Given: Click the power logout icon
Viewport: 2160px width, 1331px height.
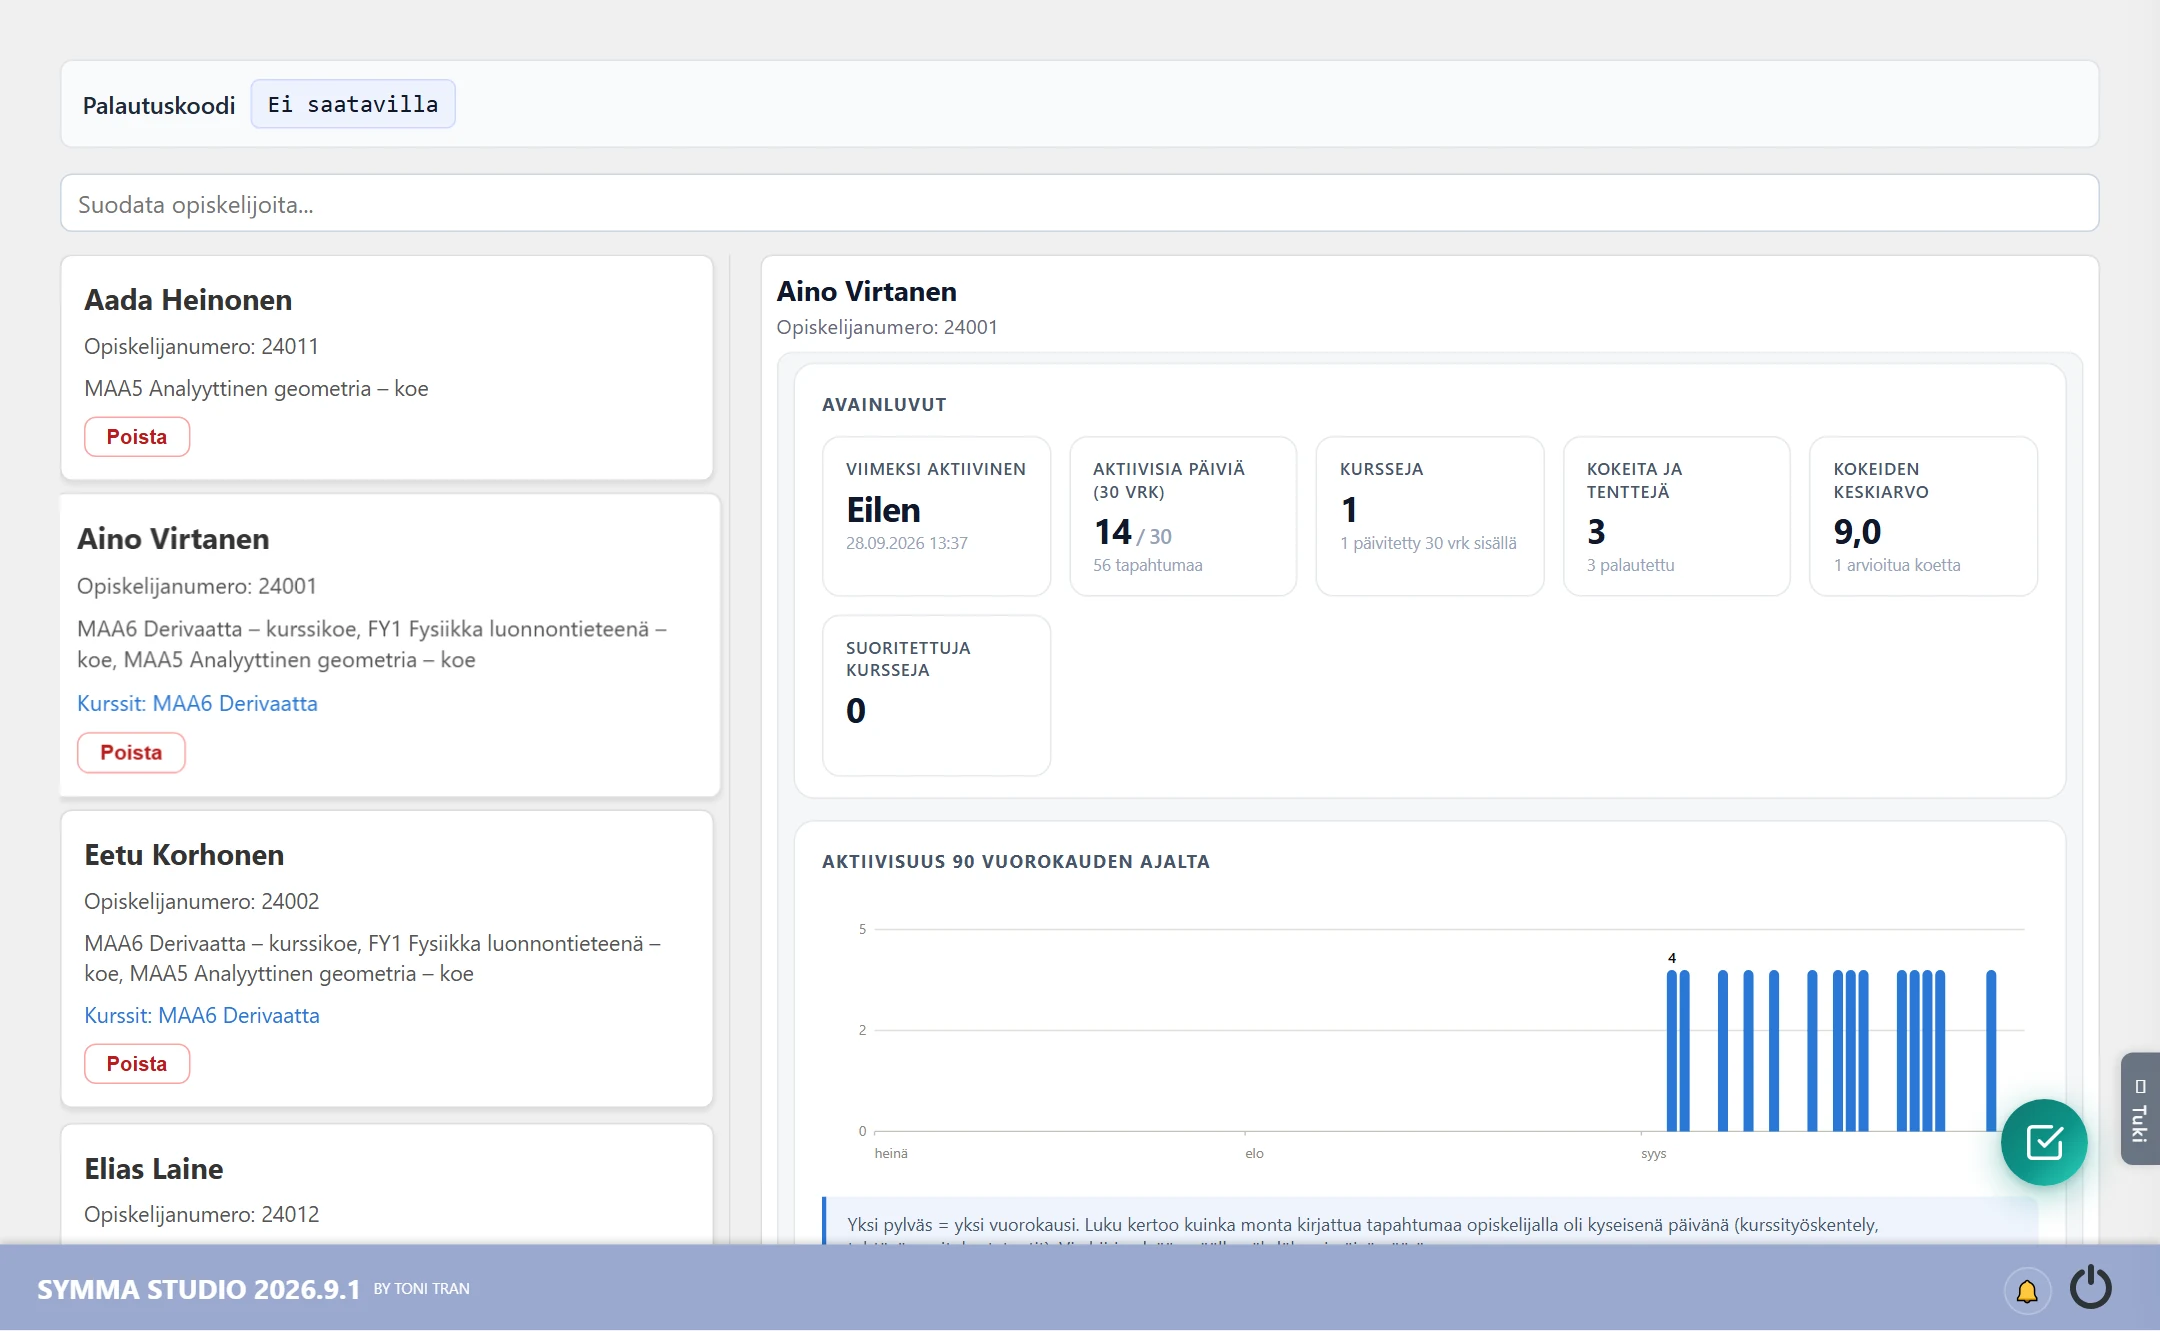Looking at the screenshot, I should click(x=2091, y=1288).
